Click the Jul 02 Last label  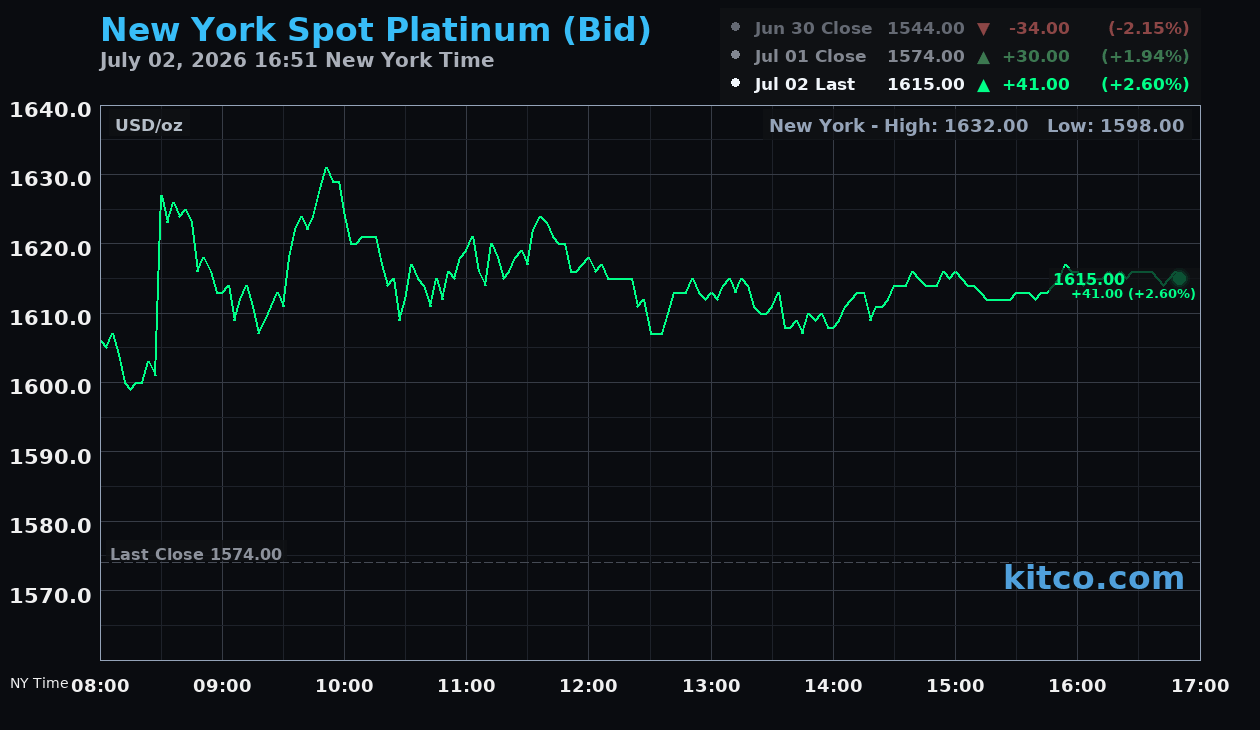(x=805, y=85)
